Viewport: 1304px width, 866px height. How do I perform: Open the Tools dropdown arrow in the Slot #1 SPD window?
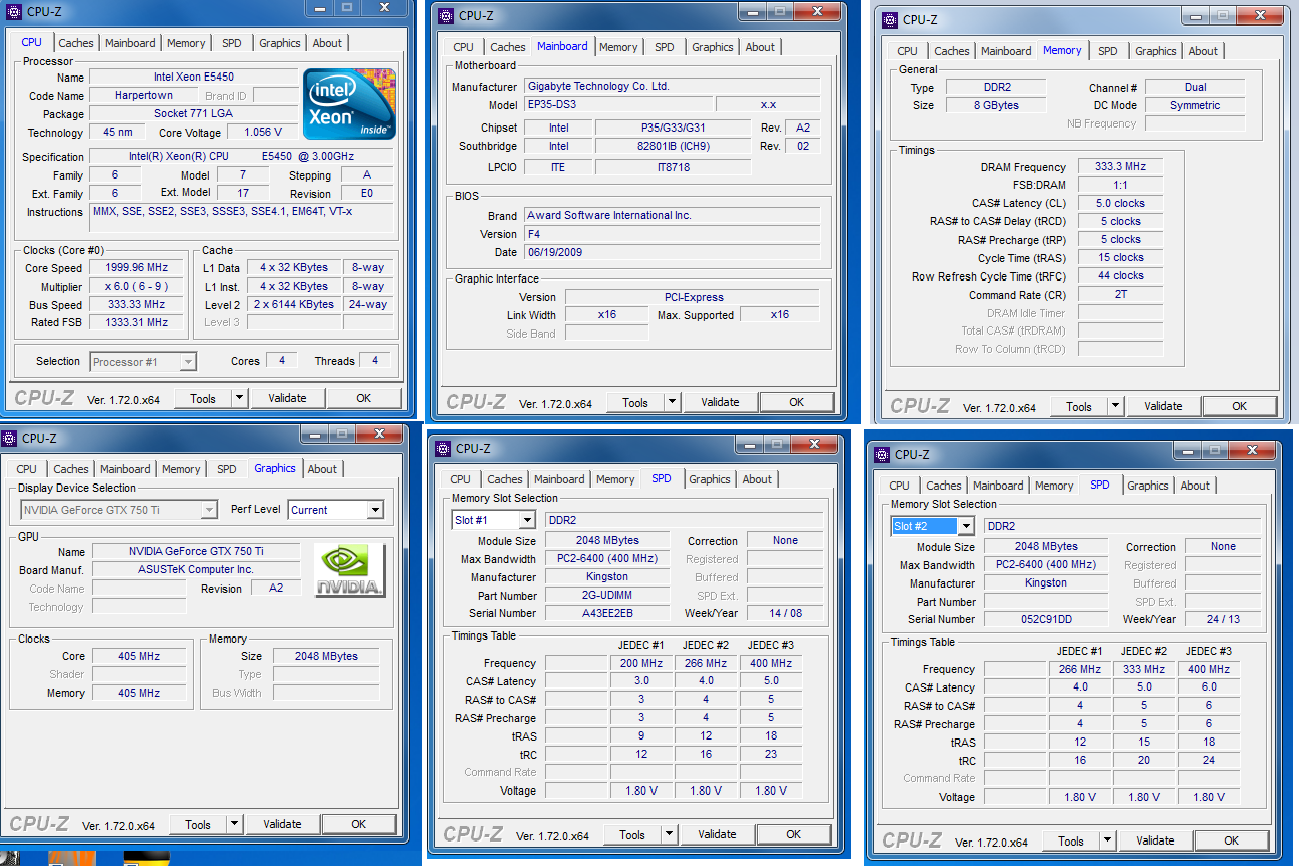[x=669, y=834]
